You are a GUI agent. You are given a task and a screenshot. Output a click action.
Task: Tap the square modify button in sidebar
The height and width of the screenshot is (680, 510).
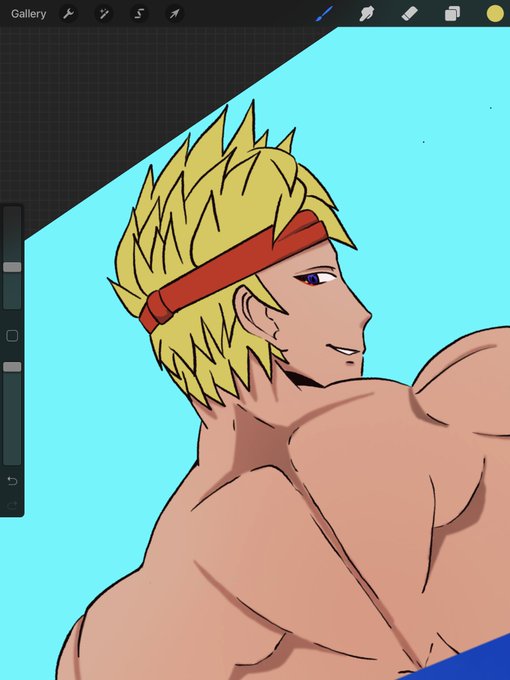(x=12, y=336)
